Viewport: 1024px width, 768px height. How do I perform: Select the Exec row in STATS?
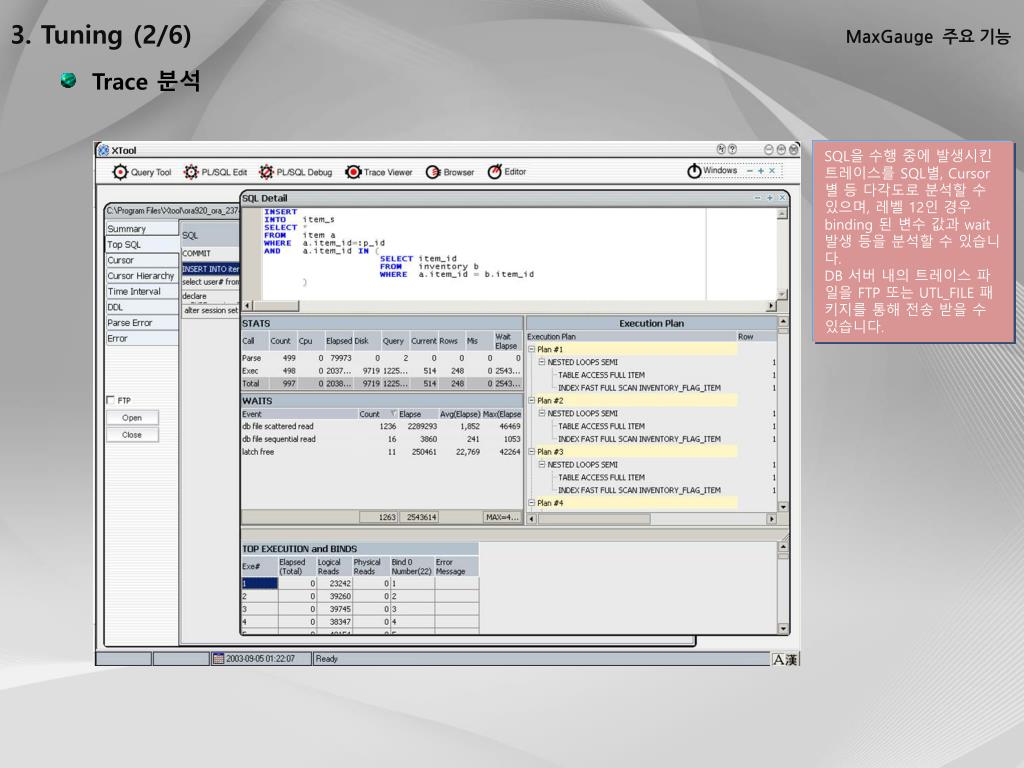(x=381, y=371)
